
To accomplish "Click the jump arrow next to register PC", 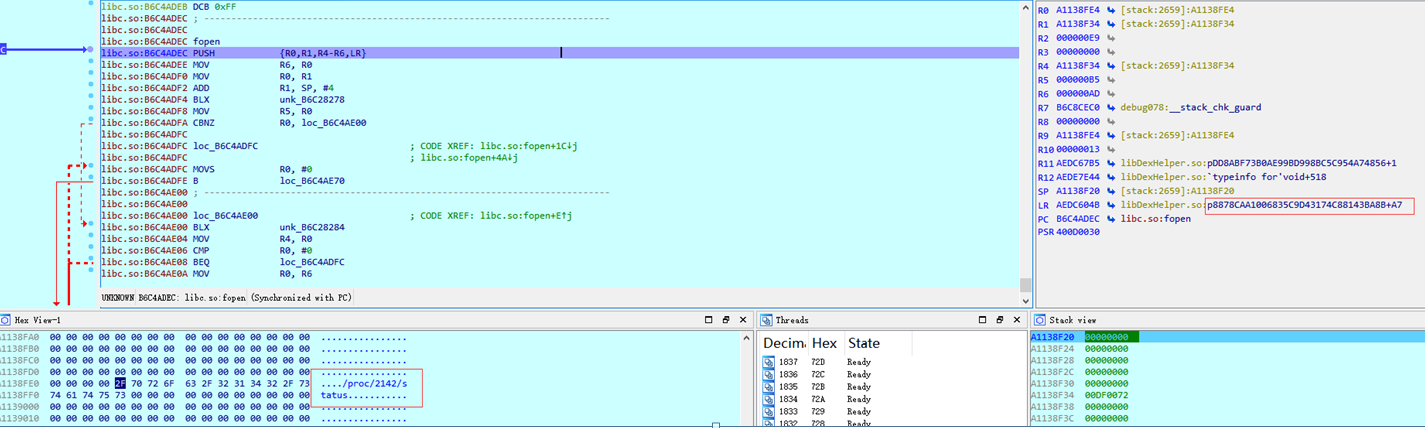I will tap(1112, 219).
